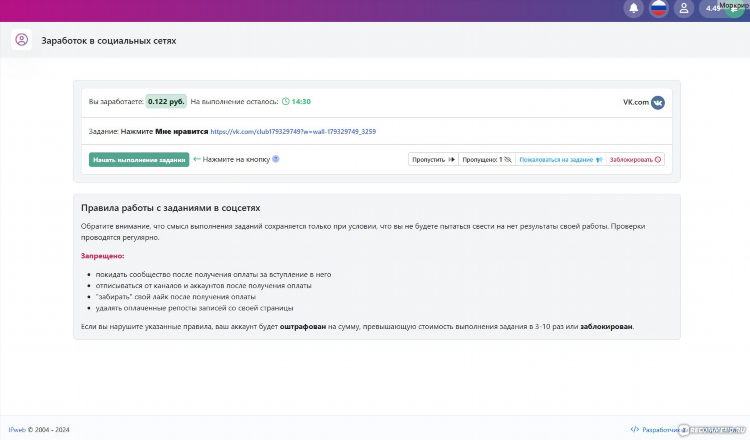Skip the task with Пропустить
Screen dimensions: 750x440
click(433, 159)
